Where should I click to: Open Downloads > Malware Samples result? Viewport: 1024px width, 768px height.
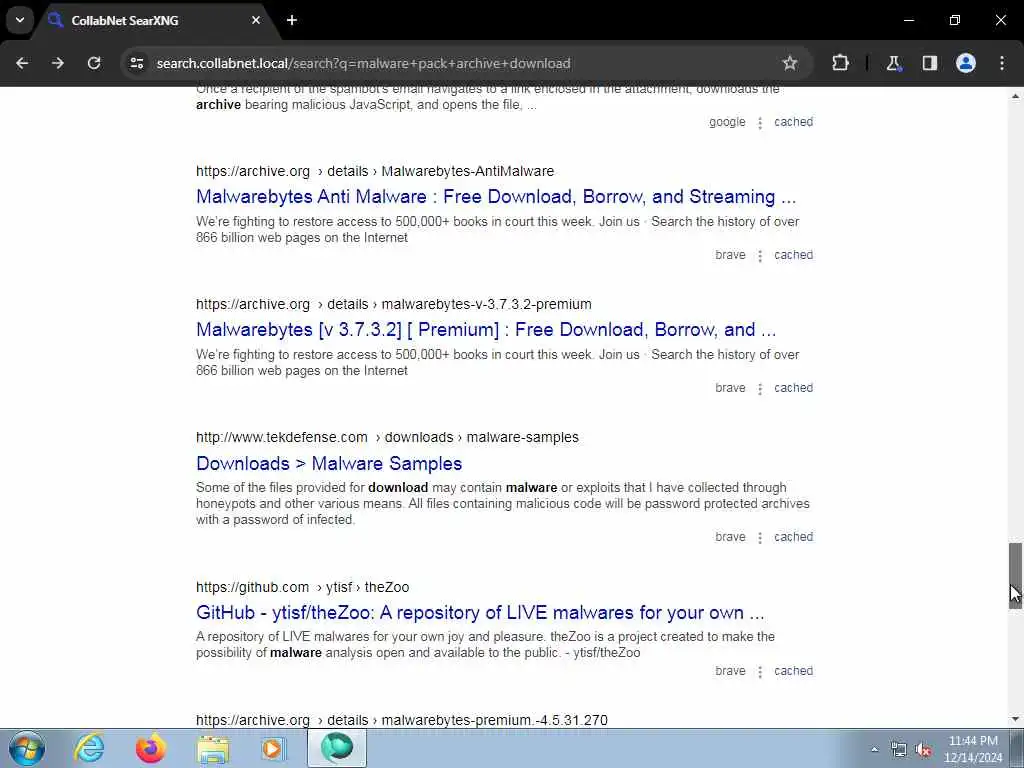pos(329,464)
